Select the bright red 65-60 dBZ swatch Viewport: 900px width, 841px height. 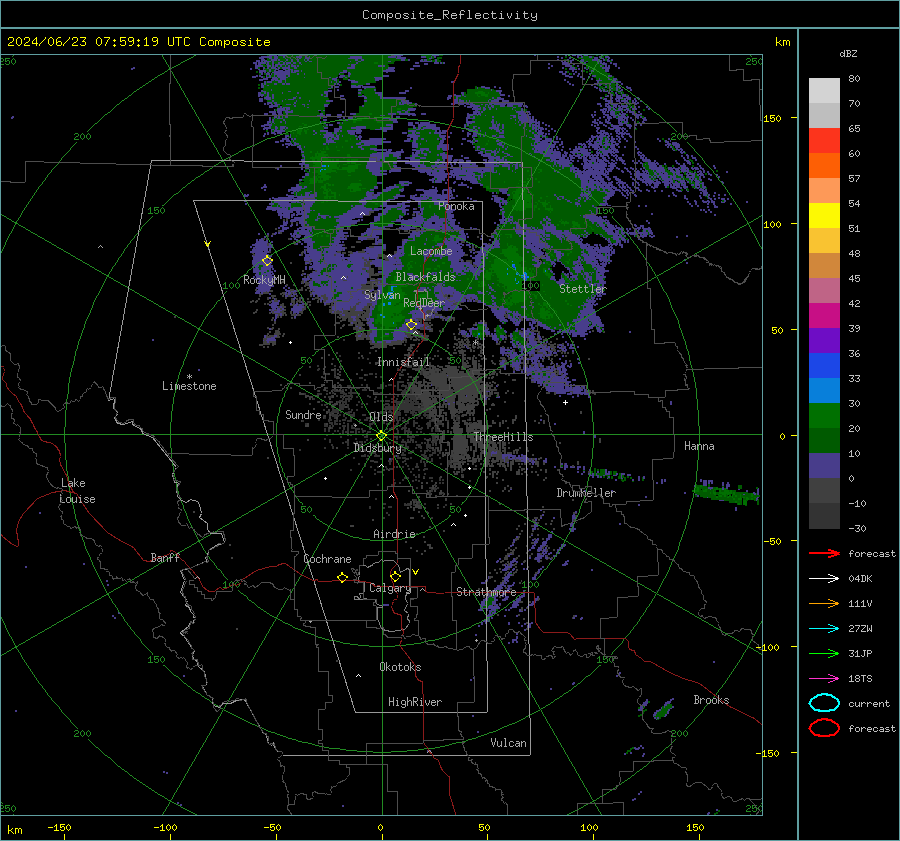click(x=824, y=141)
